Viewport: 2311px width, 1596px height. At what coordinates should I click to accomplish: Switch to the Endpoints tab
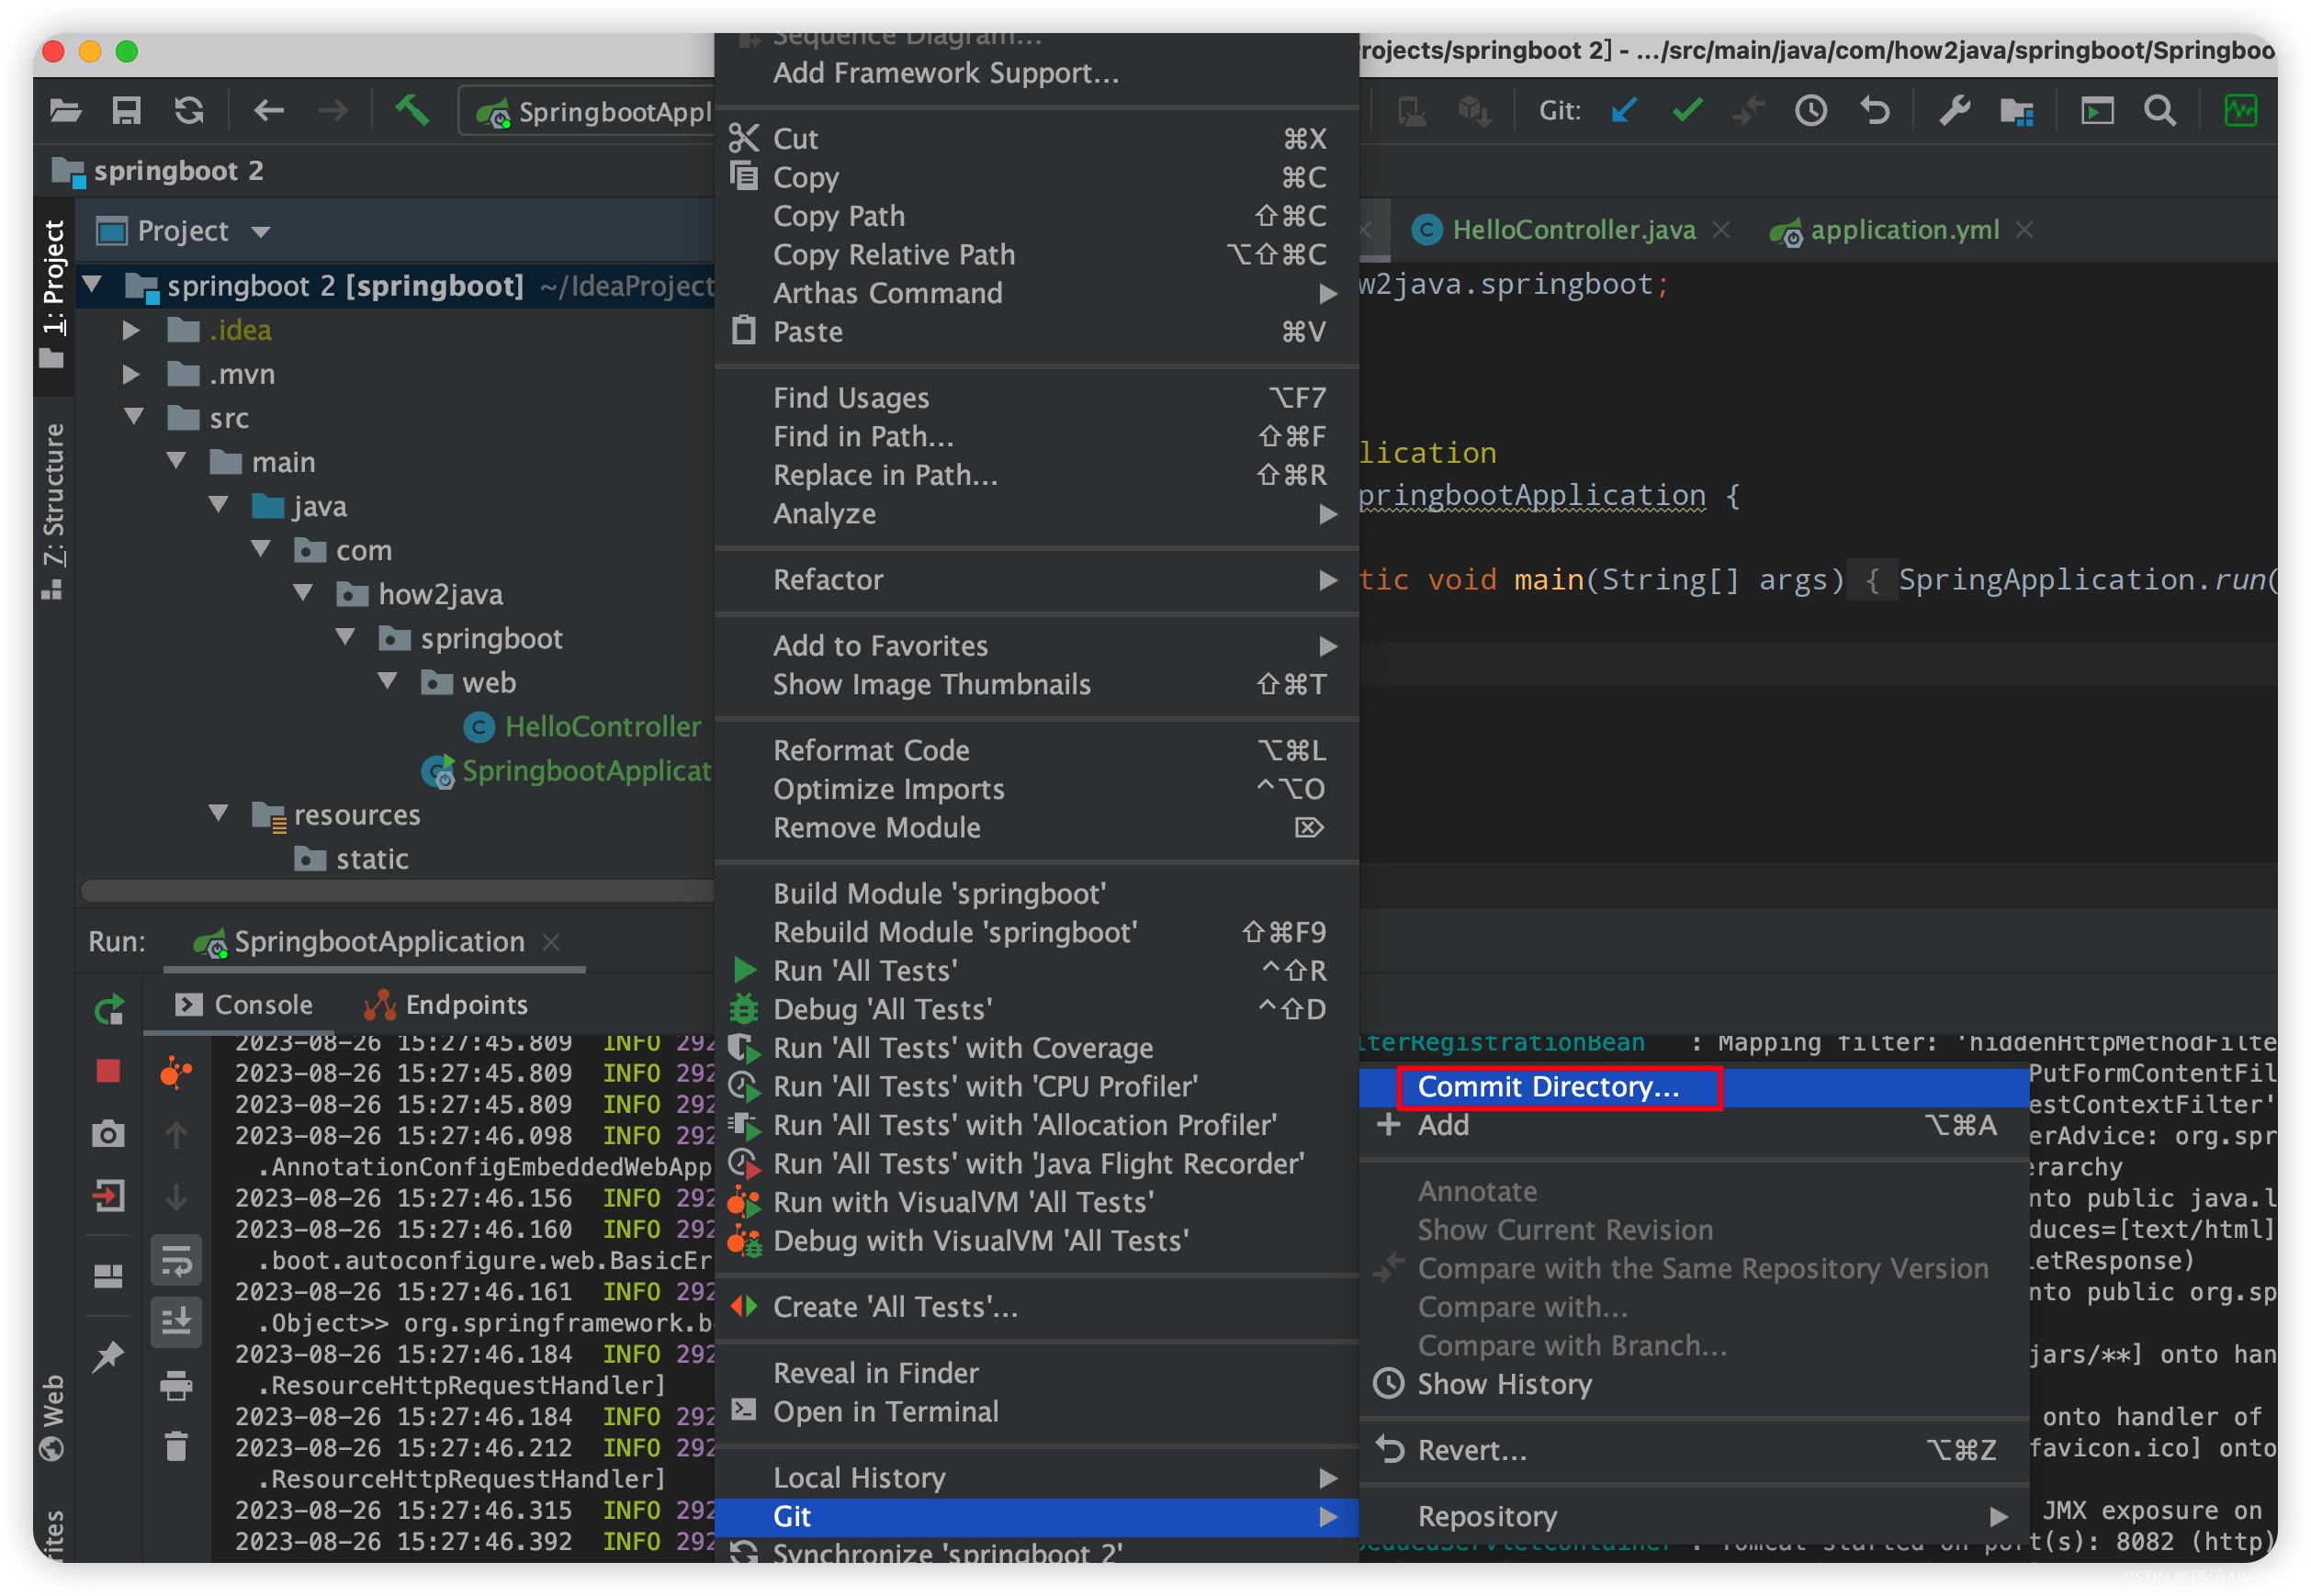pyautogui.click(x=446, y=1005)
